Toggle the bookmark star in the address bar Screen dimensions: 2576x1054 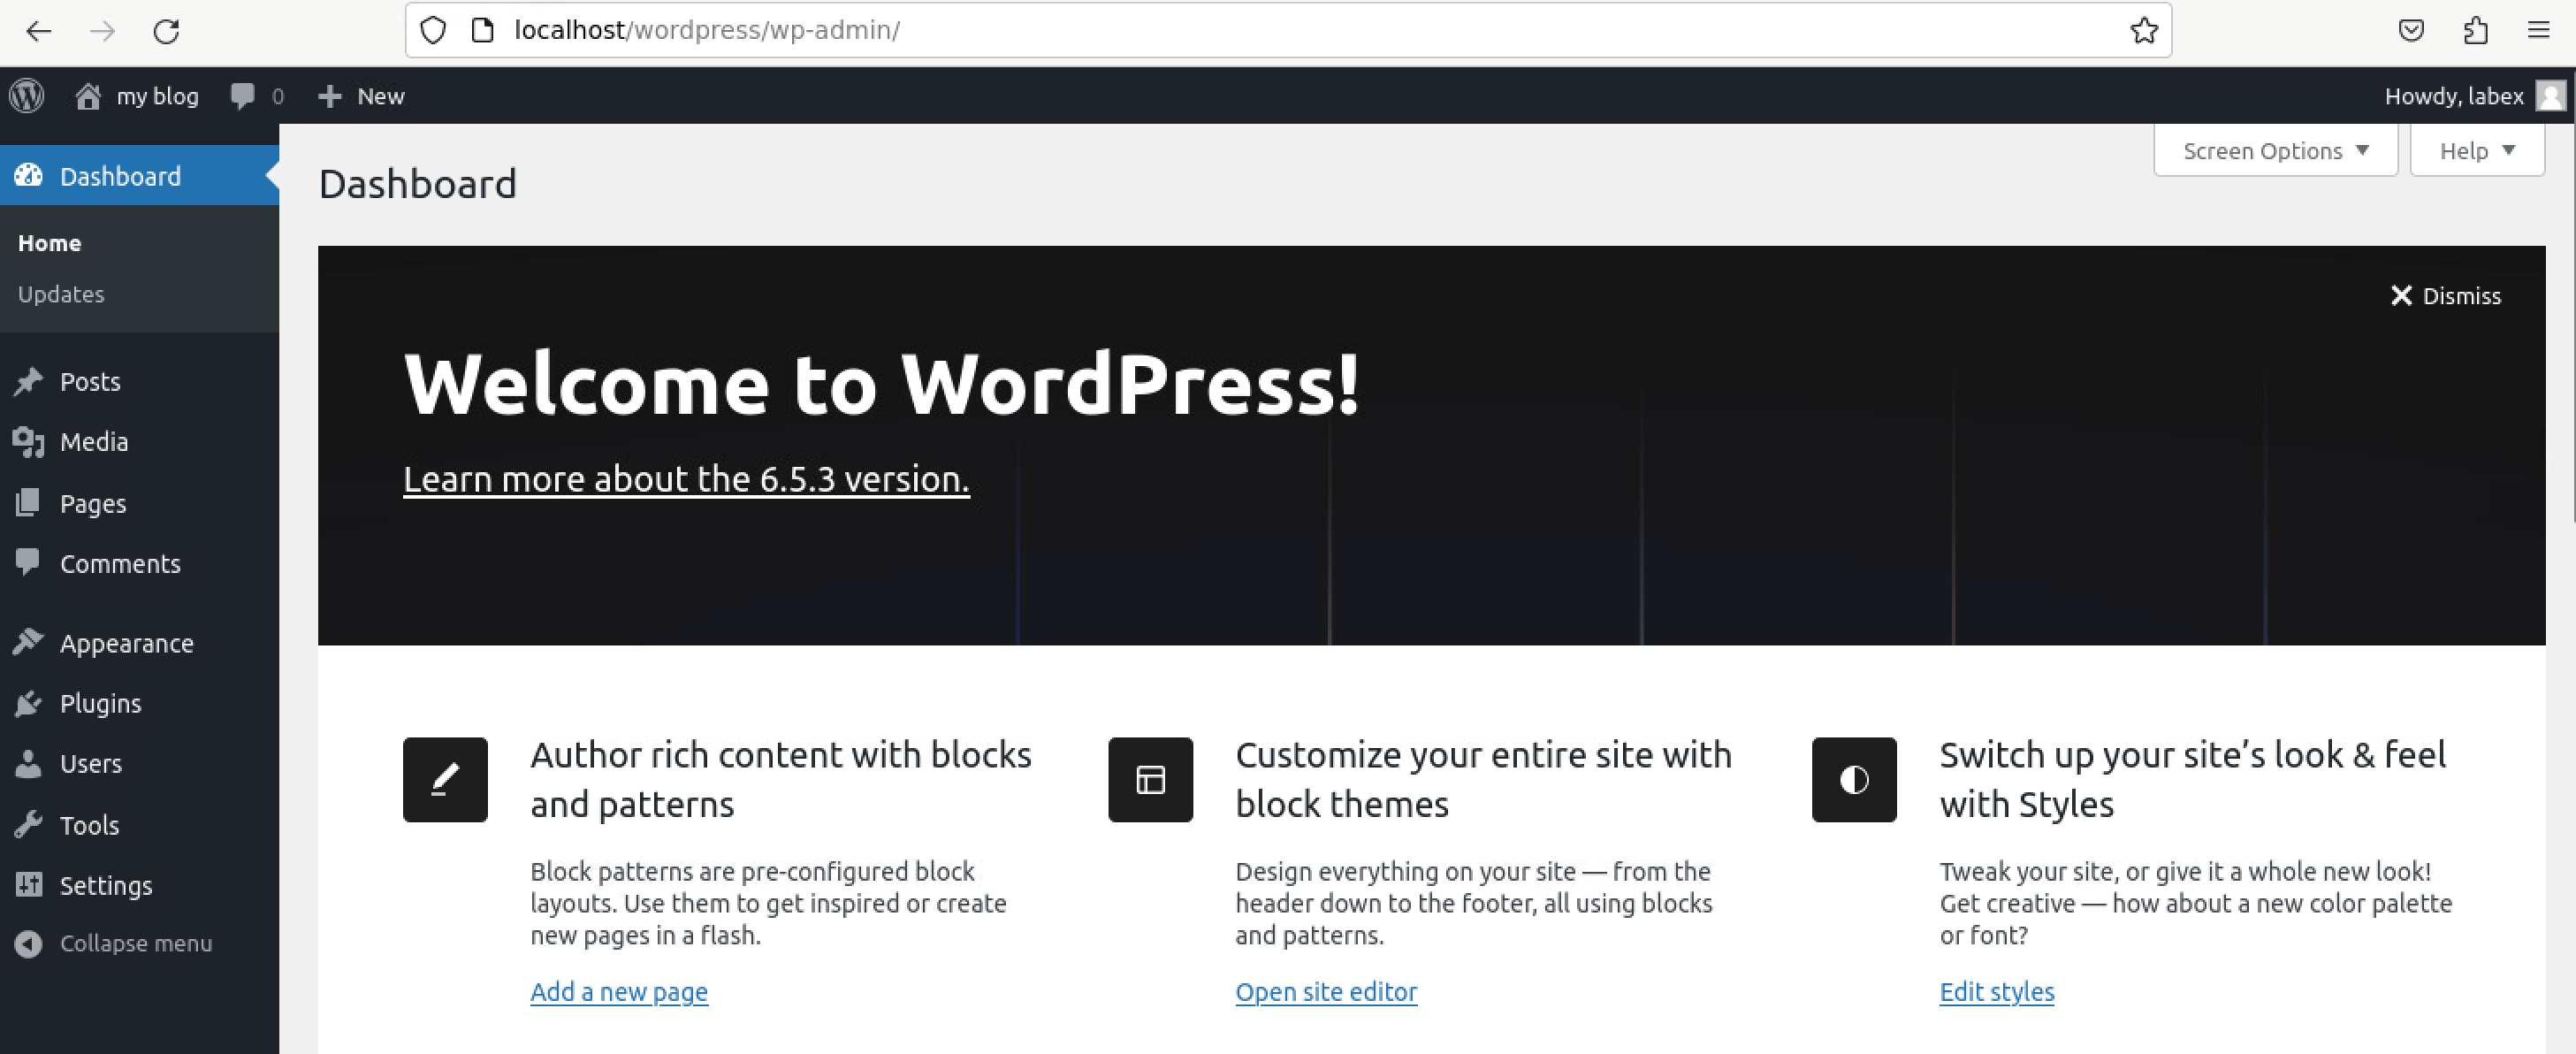click(x=2144, y=30)
